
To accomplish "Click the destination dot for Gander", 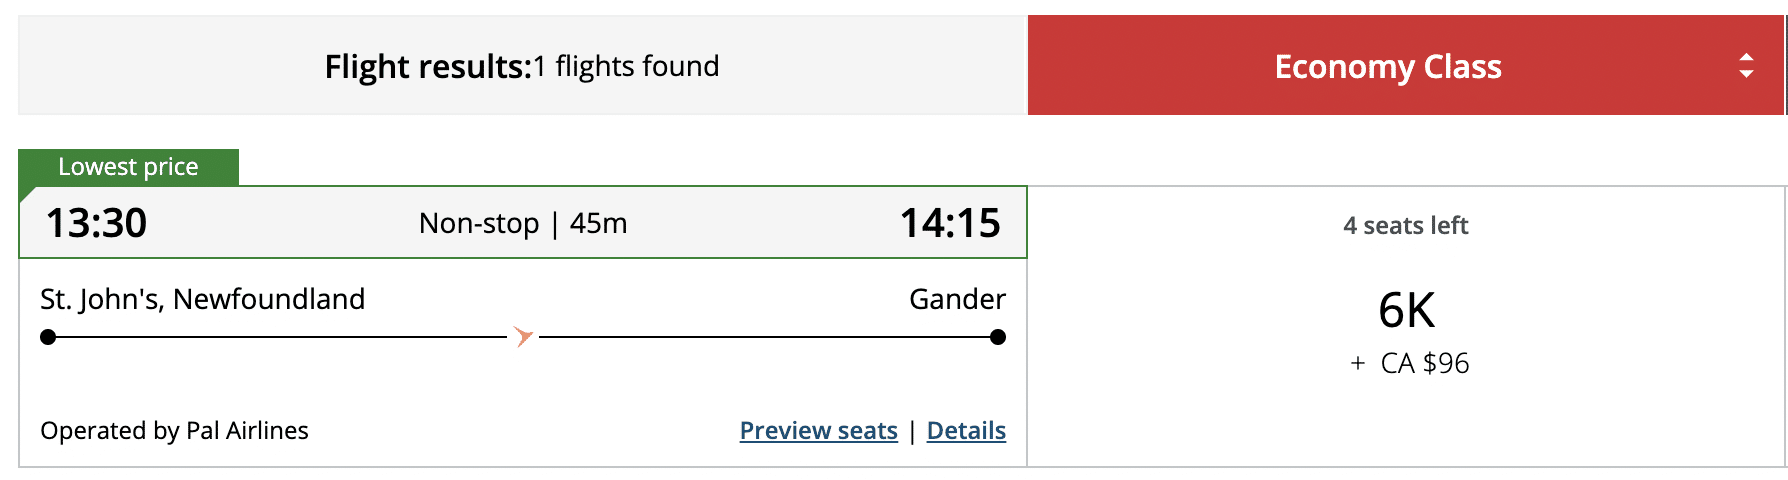I will tap(997, 337).
